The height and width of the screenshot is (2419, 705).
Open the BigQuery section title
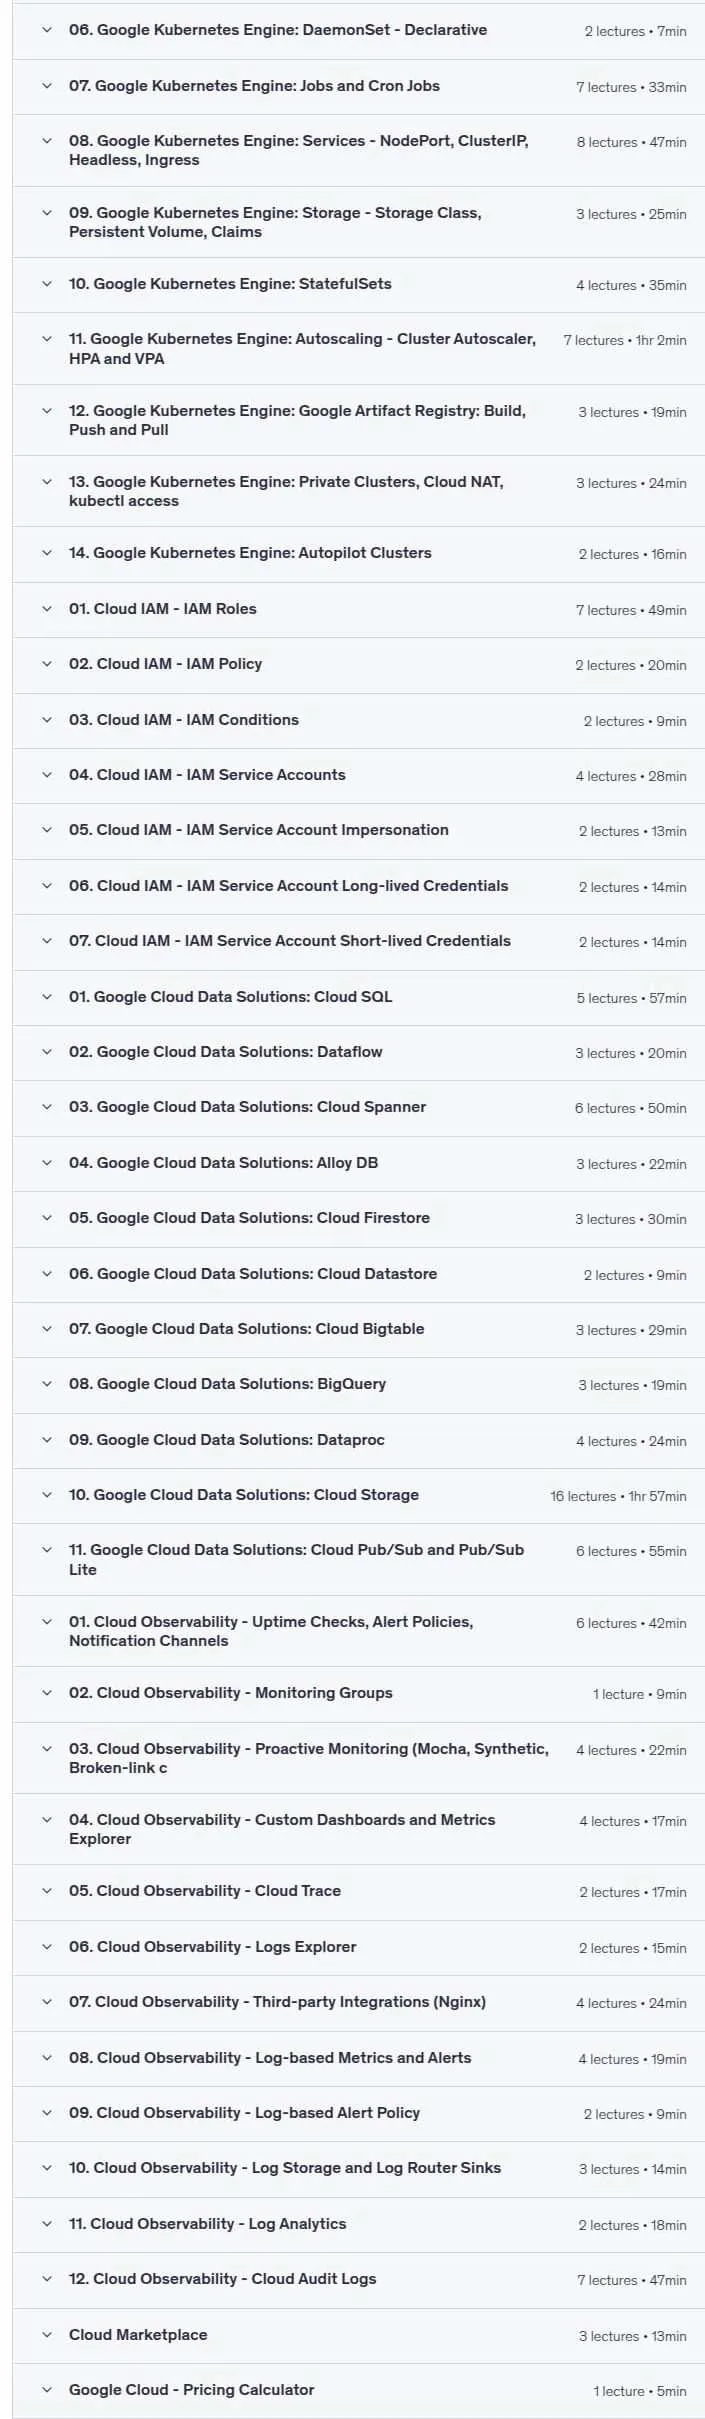point(227,1384)
